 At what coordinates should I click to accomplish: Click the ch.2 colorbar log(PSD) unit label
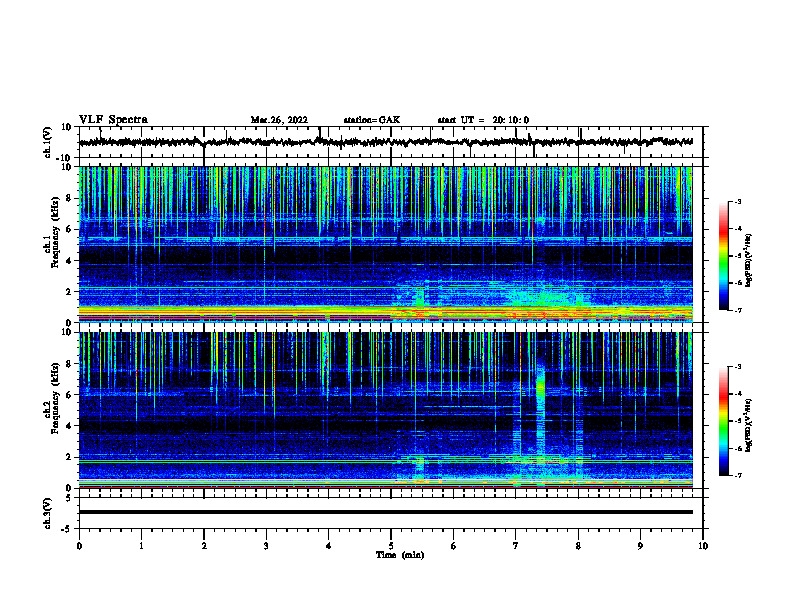pos(749,425)
